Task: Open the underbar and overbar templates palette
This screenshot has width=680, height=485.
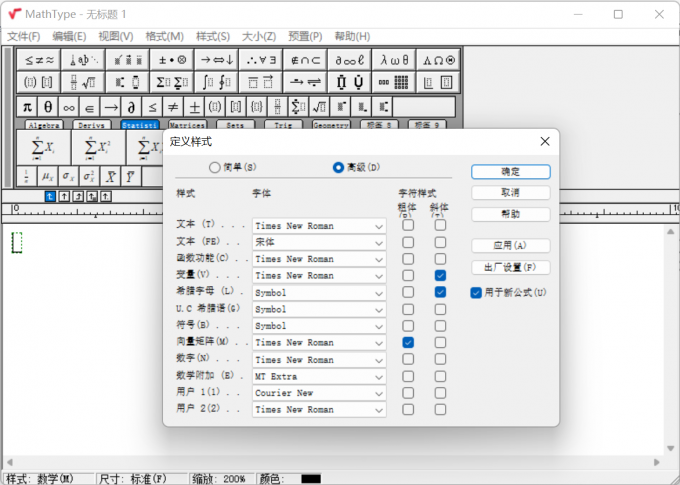Action: tap(261, 82)
